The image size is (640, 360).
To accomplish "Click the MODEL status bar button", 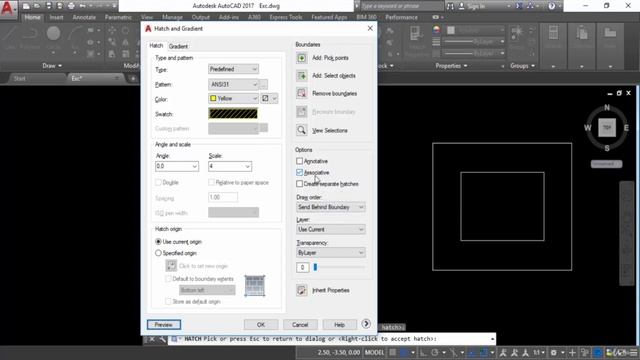I will click(x=374, y=352).
